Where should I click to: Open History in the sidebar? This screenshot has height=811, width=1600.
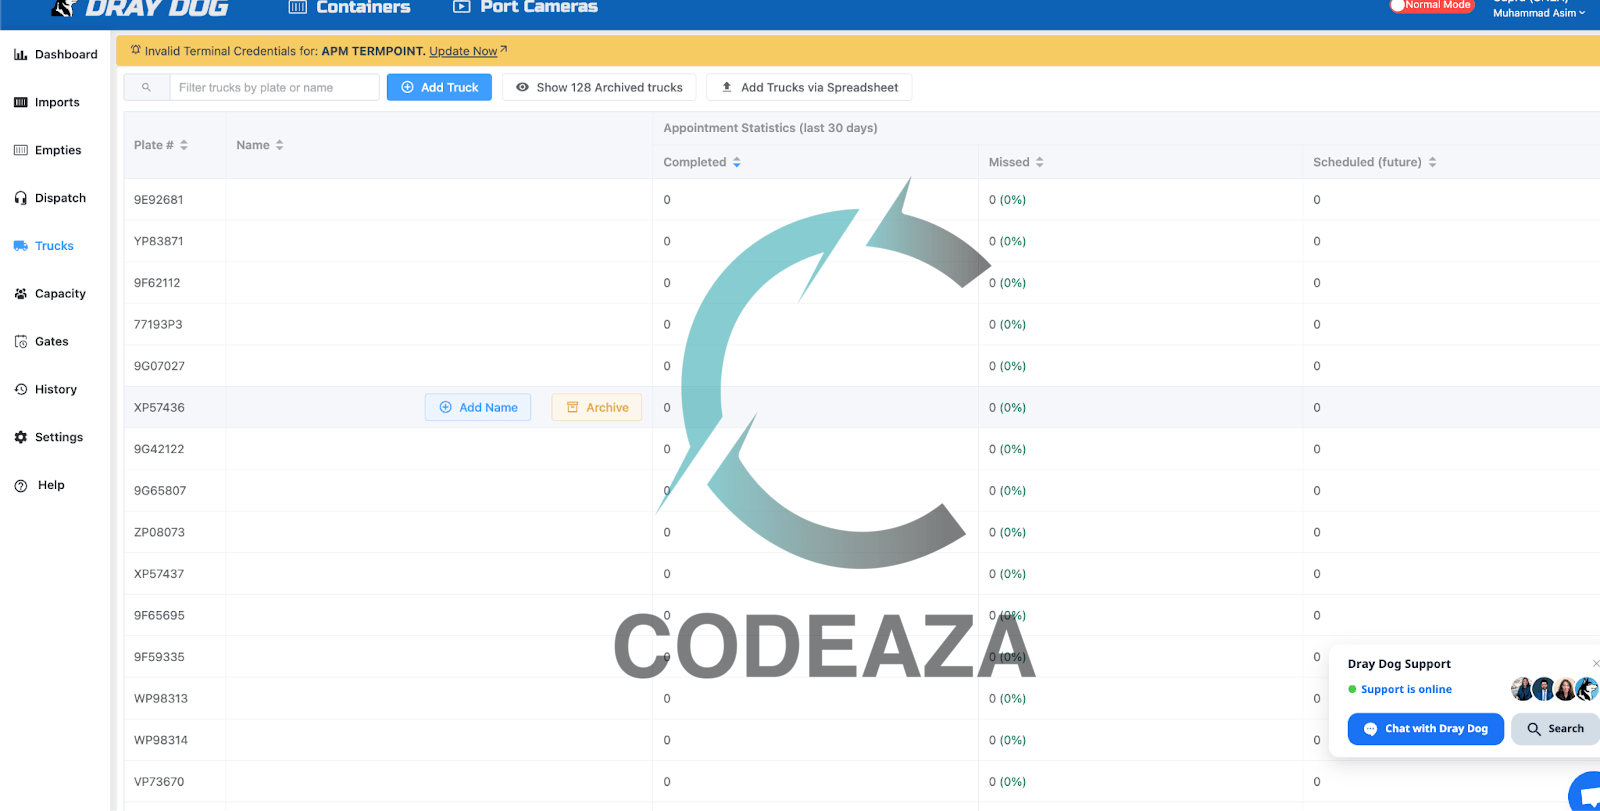(x=45, y=390)
